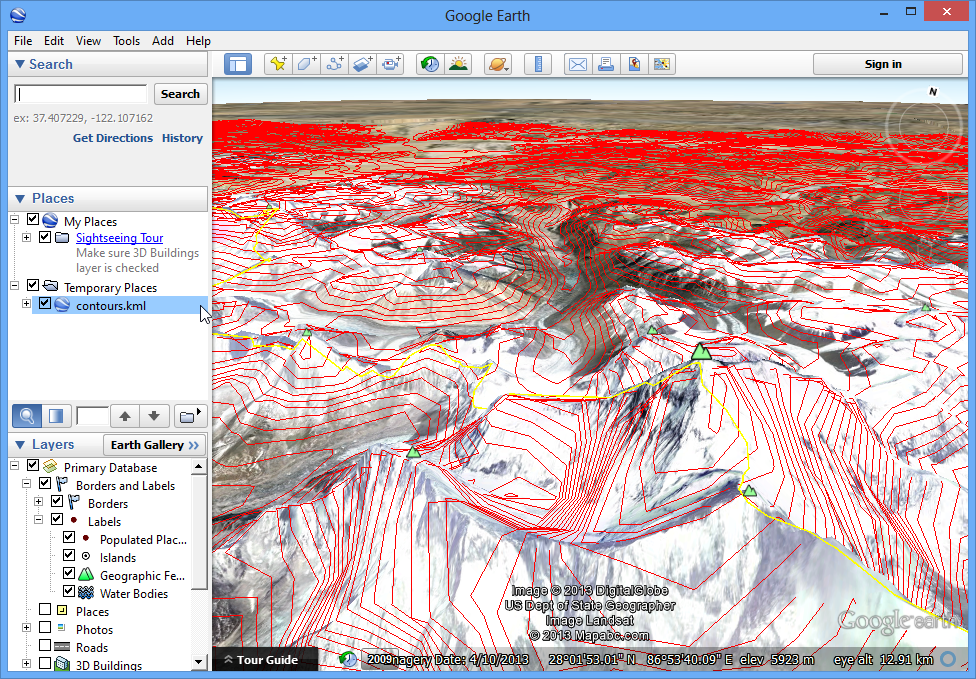This screenshot has height=679, width=976.
Task: Turn off Geographic Features layer checkbox
Action: click(69, 574)
